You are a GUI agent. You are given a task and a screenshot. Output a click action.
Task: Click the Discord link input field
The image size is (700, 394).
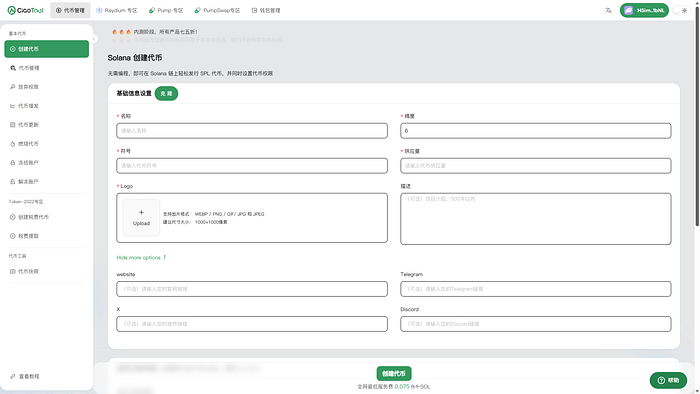pos(535,324)
